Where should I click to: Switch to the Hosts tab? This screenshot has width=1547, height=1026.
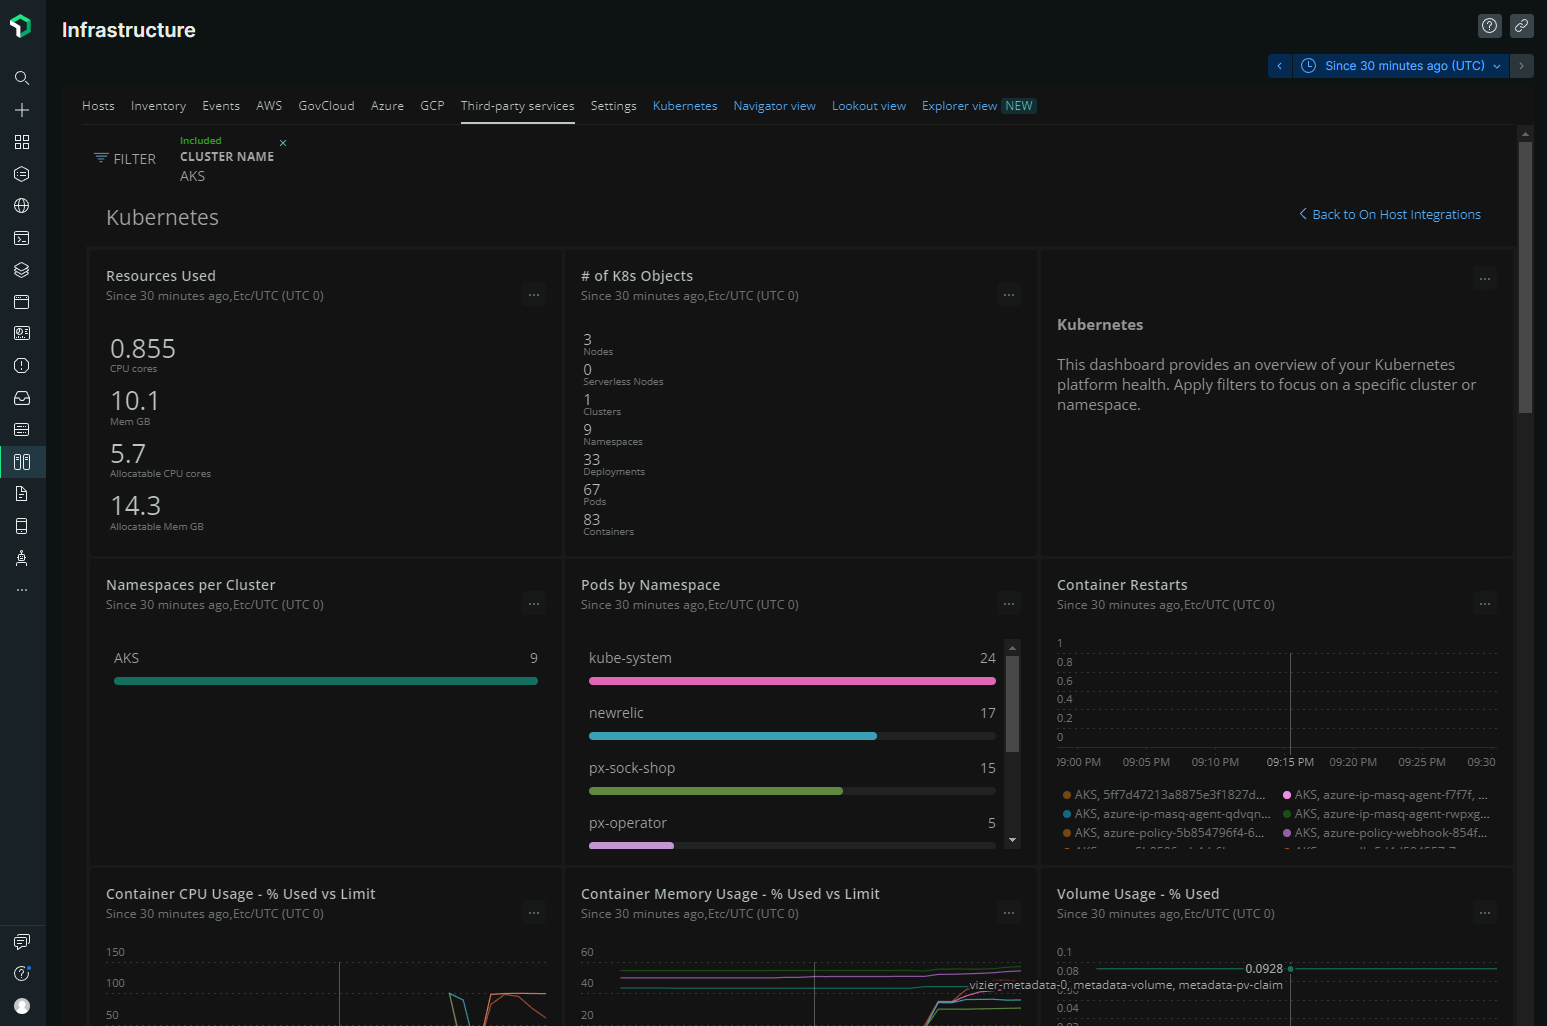(x=98, y=106)
